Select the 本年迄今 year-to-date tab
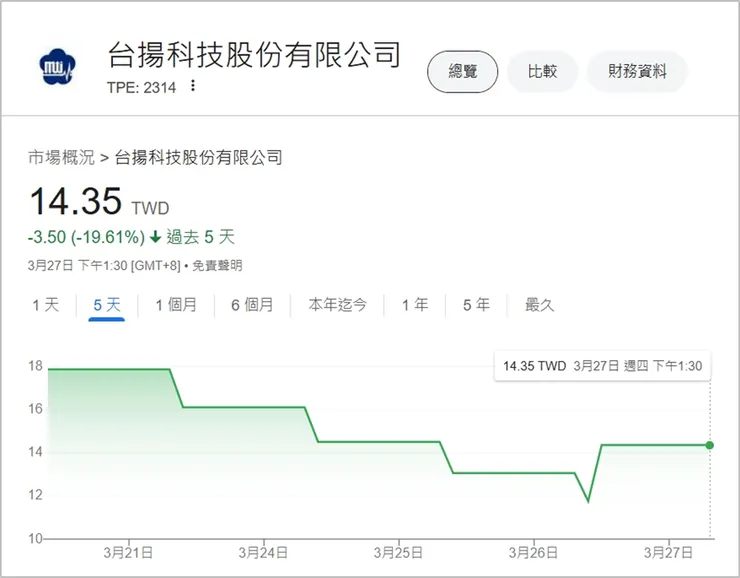Screen dimensions: 740x578 (x=337, y=305)
